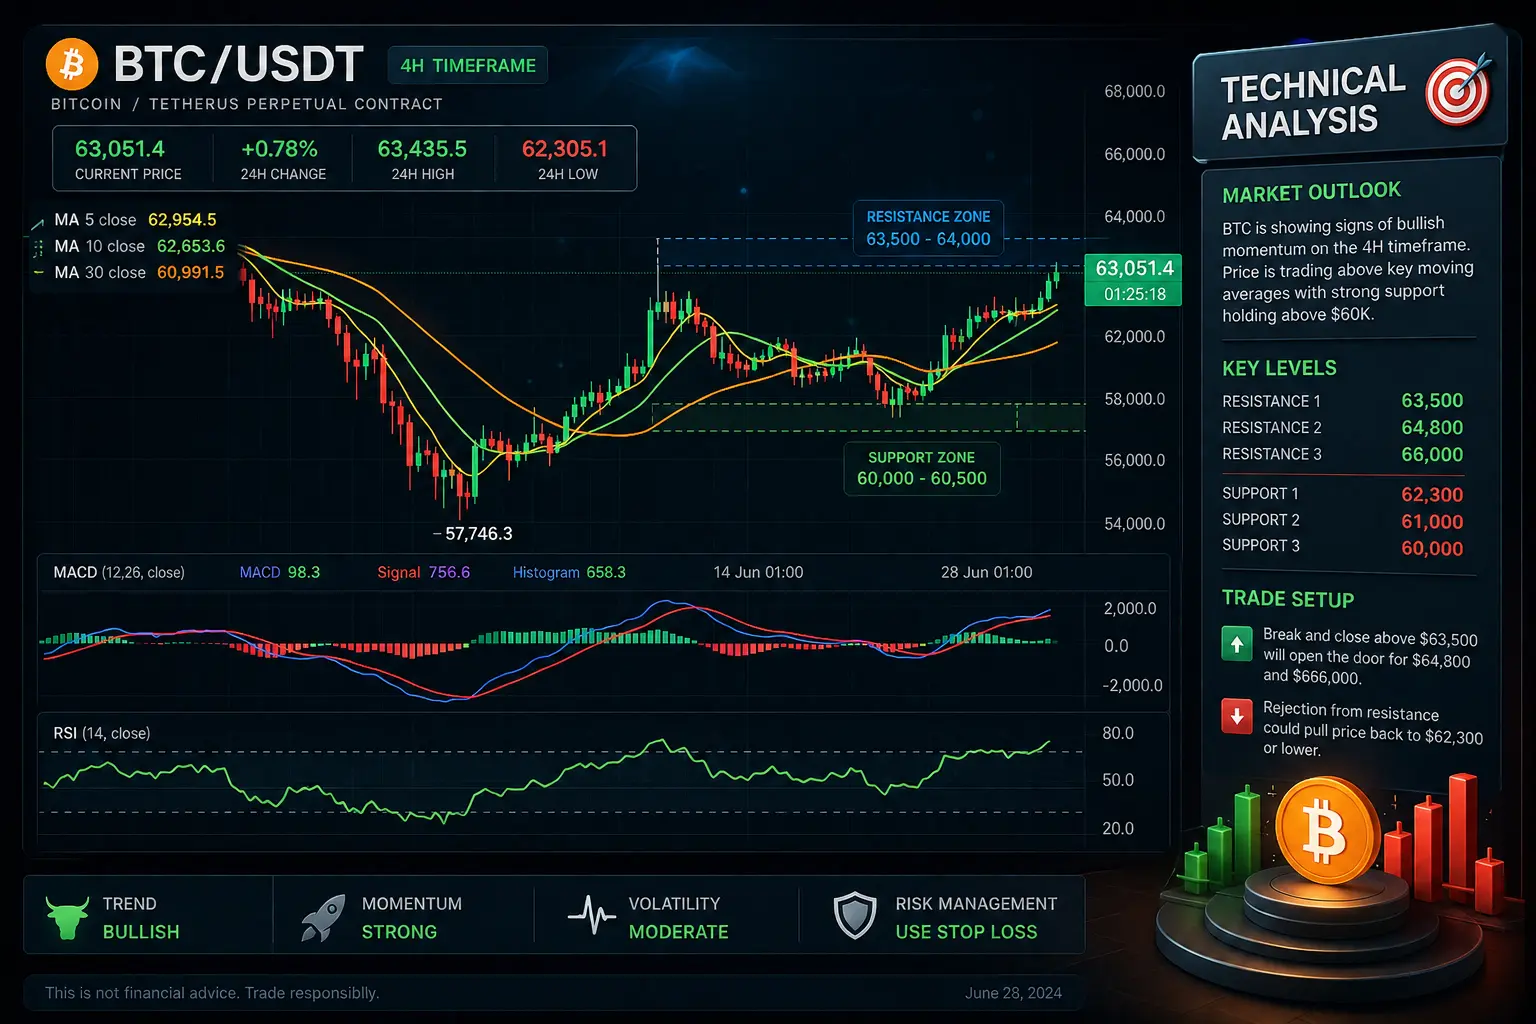Click the green 63,051.4 price tag on the price axis
The height and width of the screenshot is (1024, 1536).
tap(1134, 268)
